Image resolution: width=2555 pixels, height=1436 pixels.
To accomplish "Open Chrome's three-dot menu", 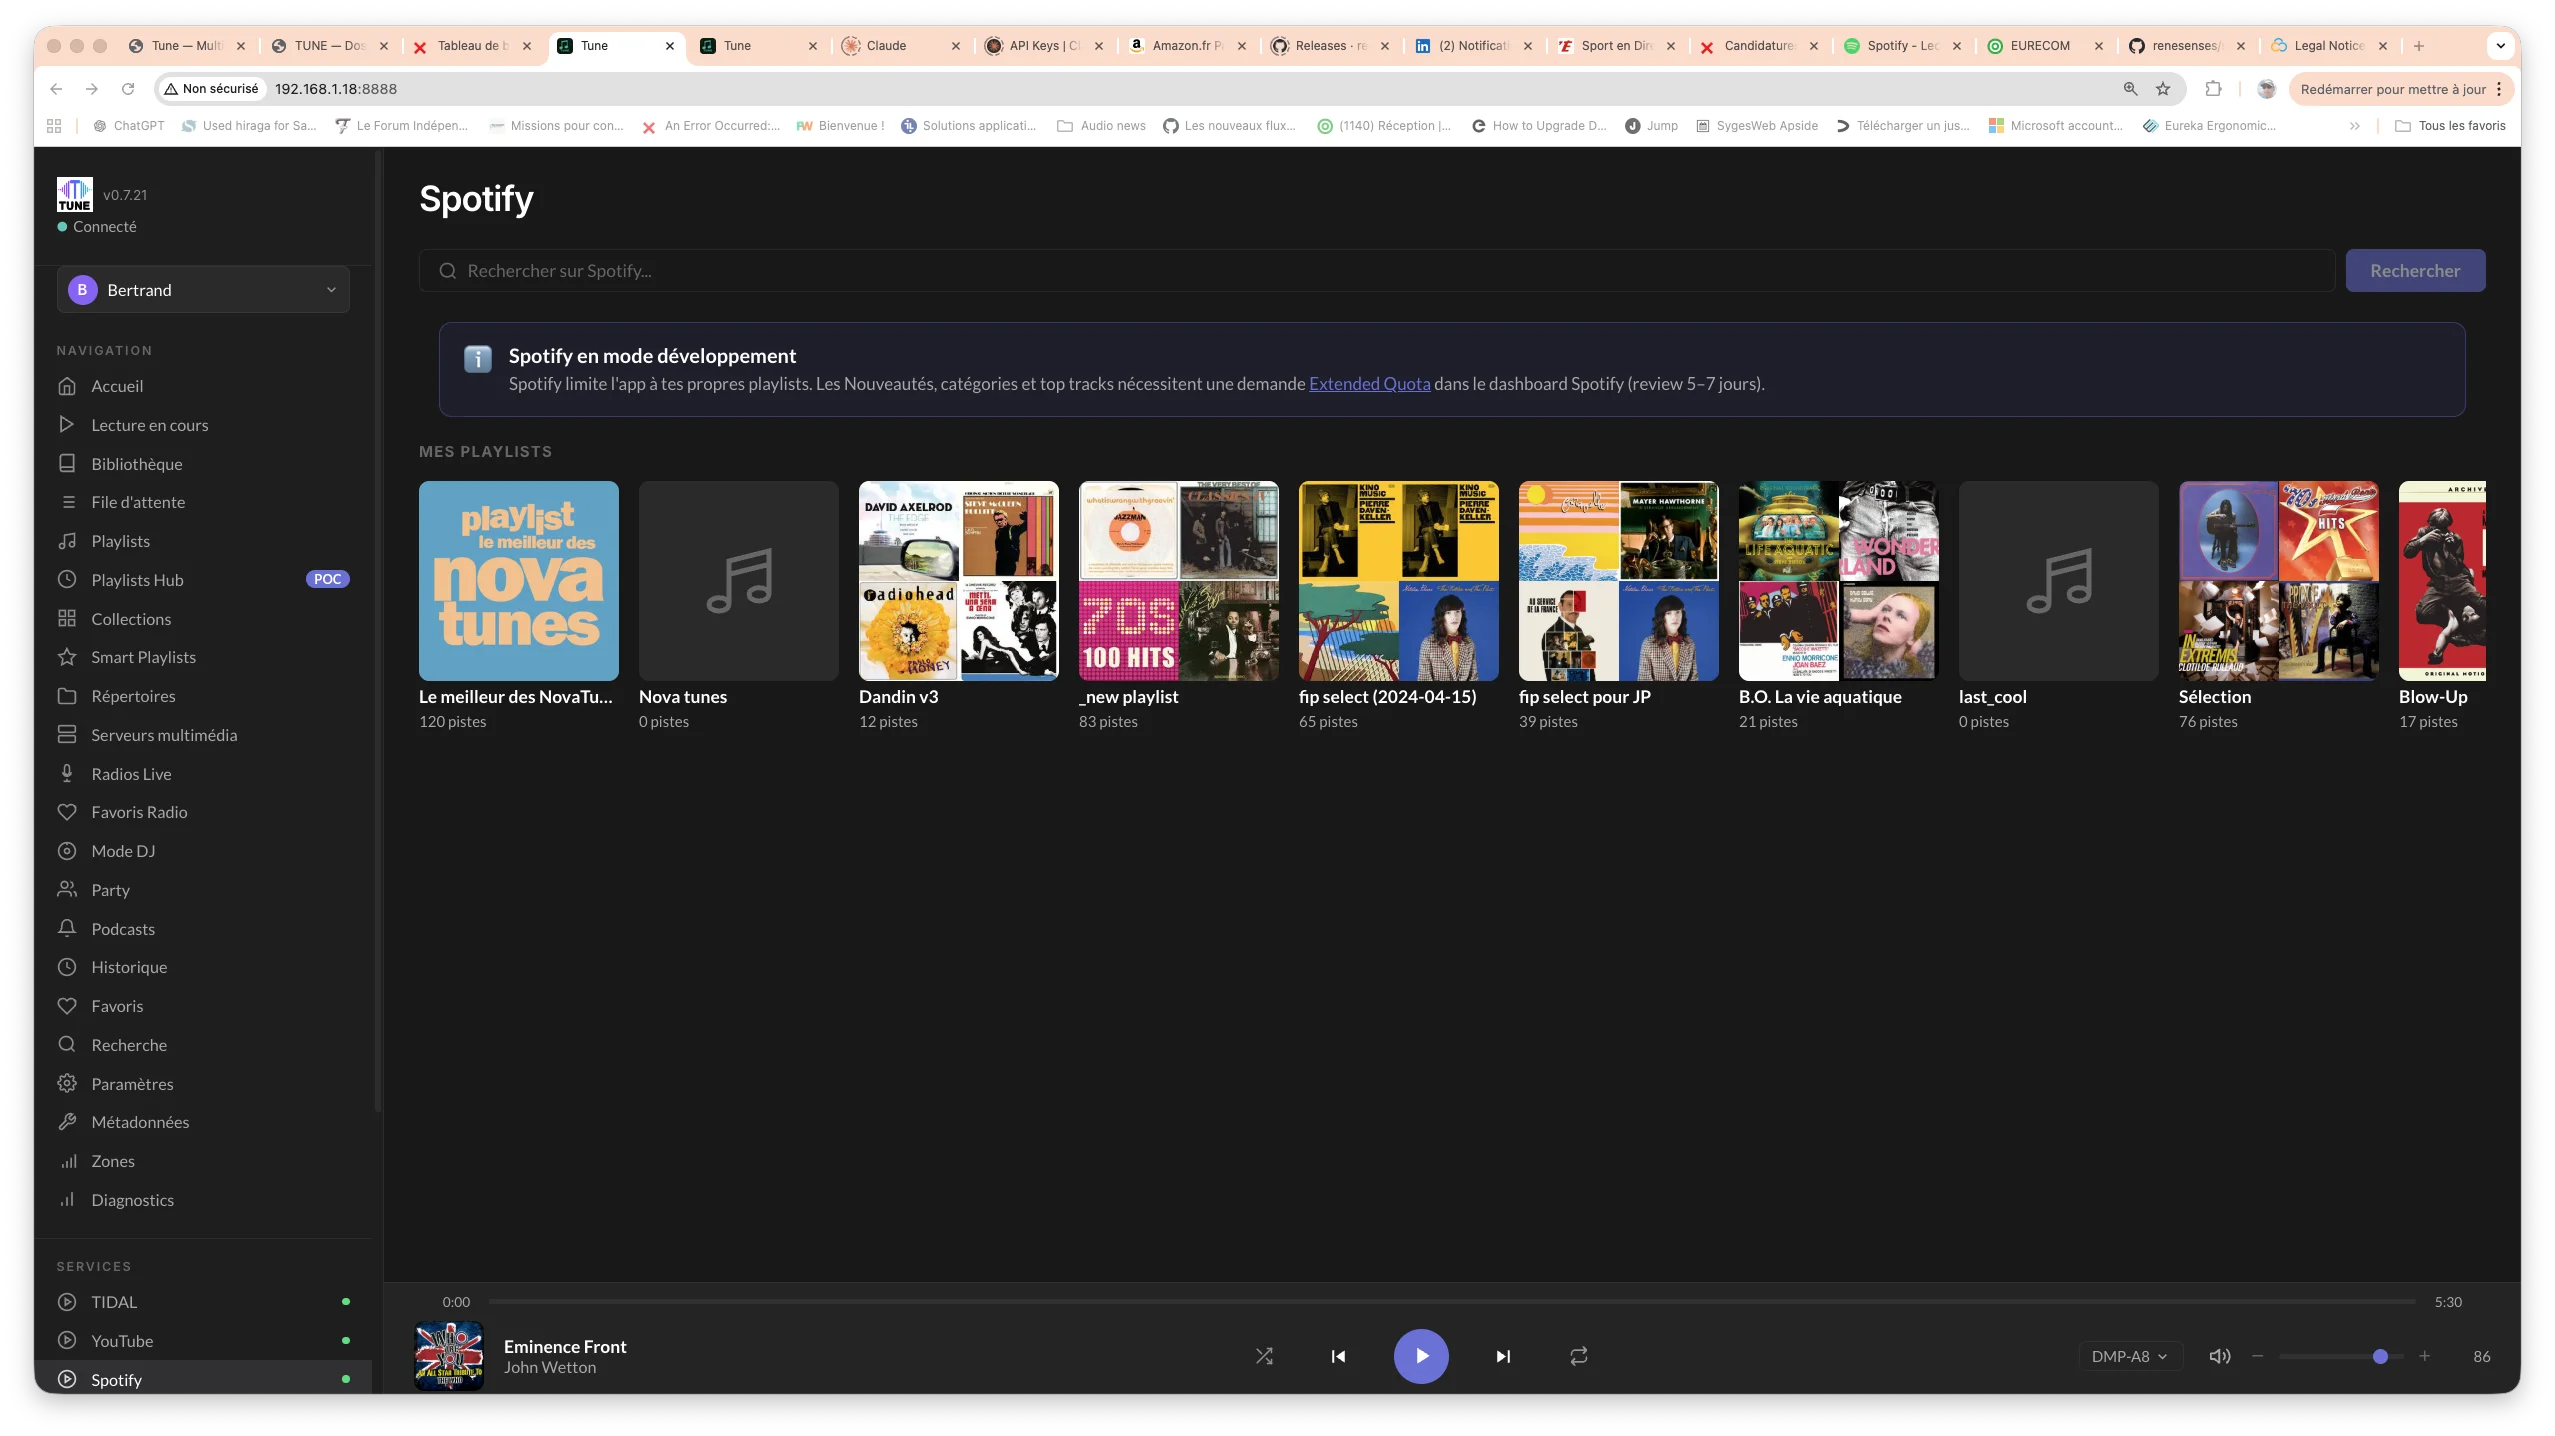I will click(x=2499, y=89).
